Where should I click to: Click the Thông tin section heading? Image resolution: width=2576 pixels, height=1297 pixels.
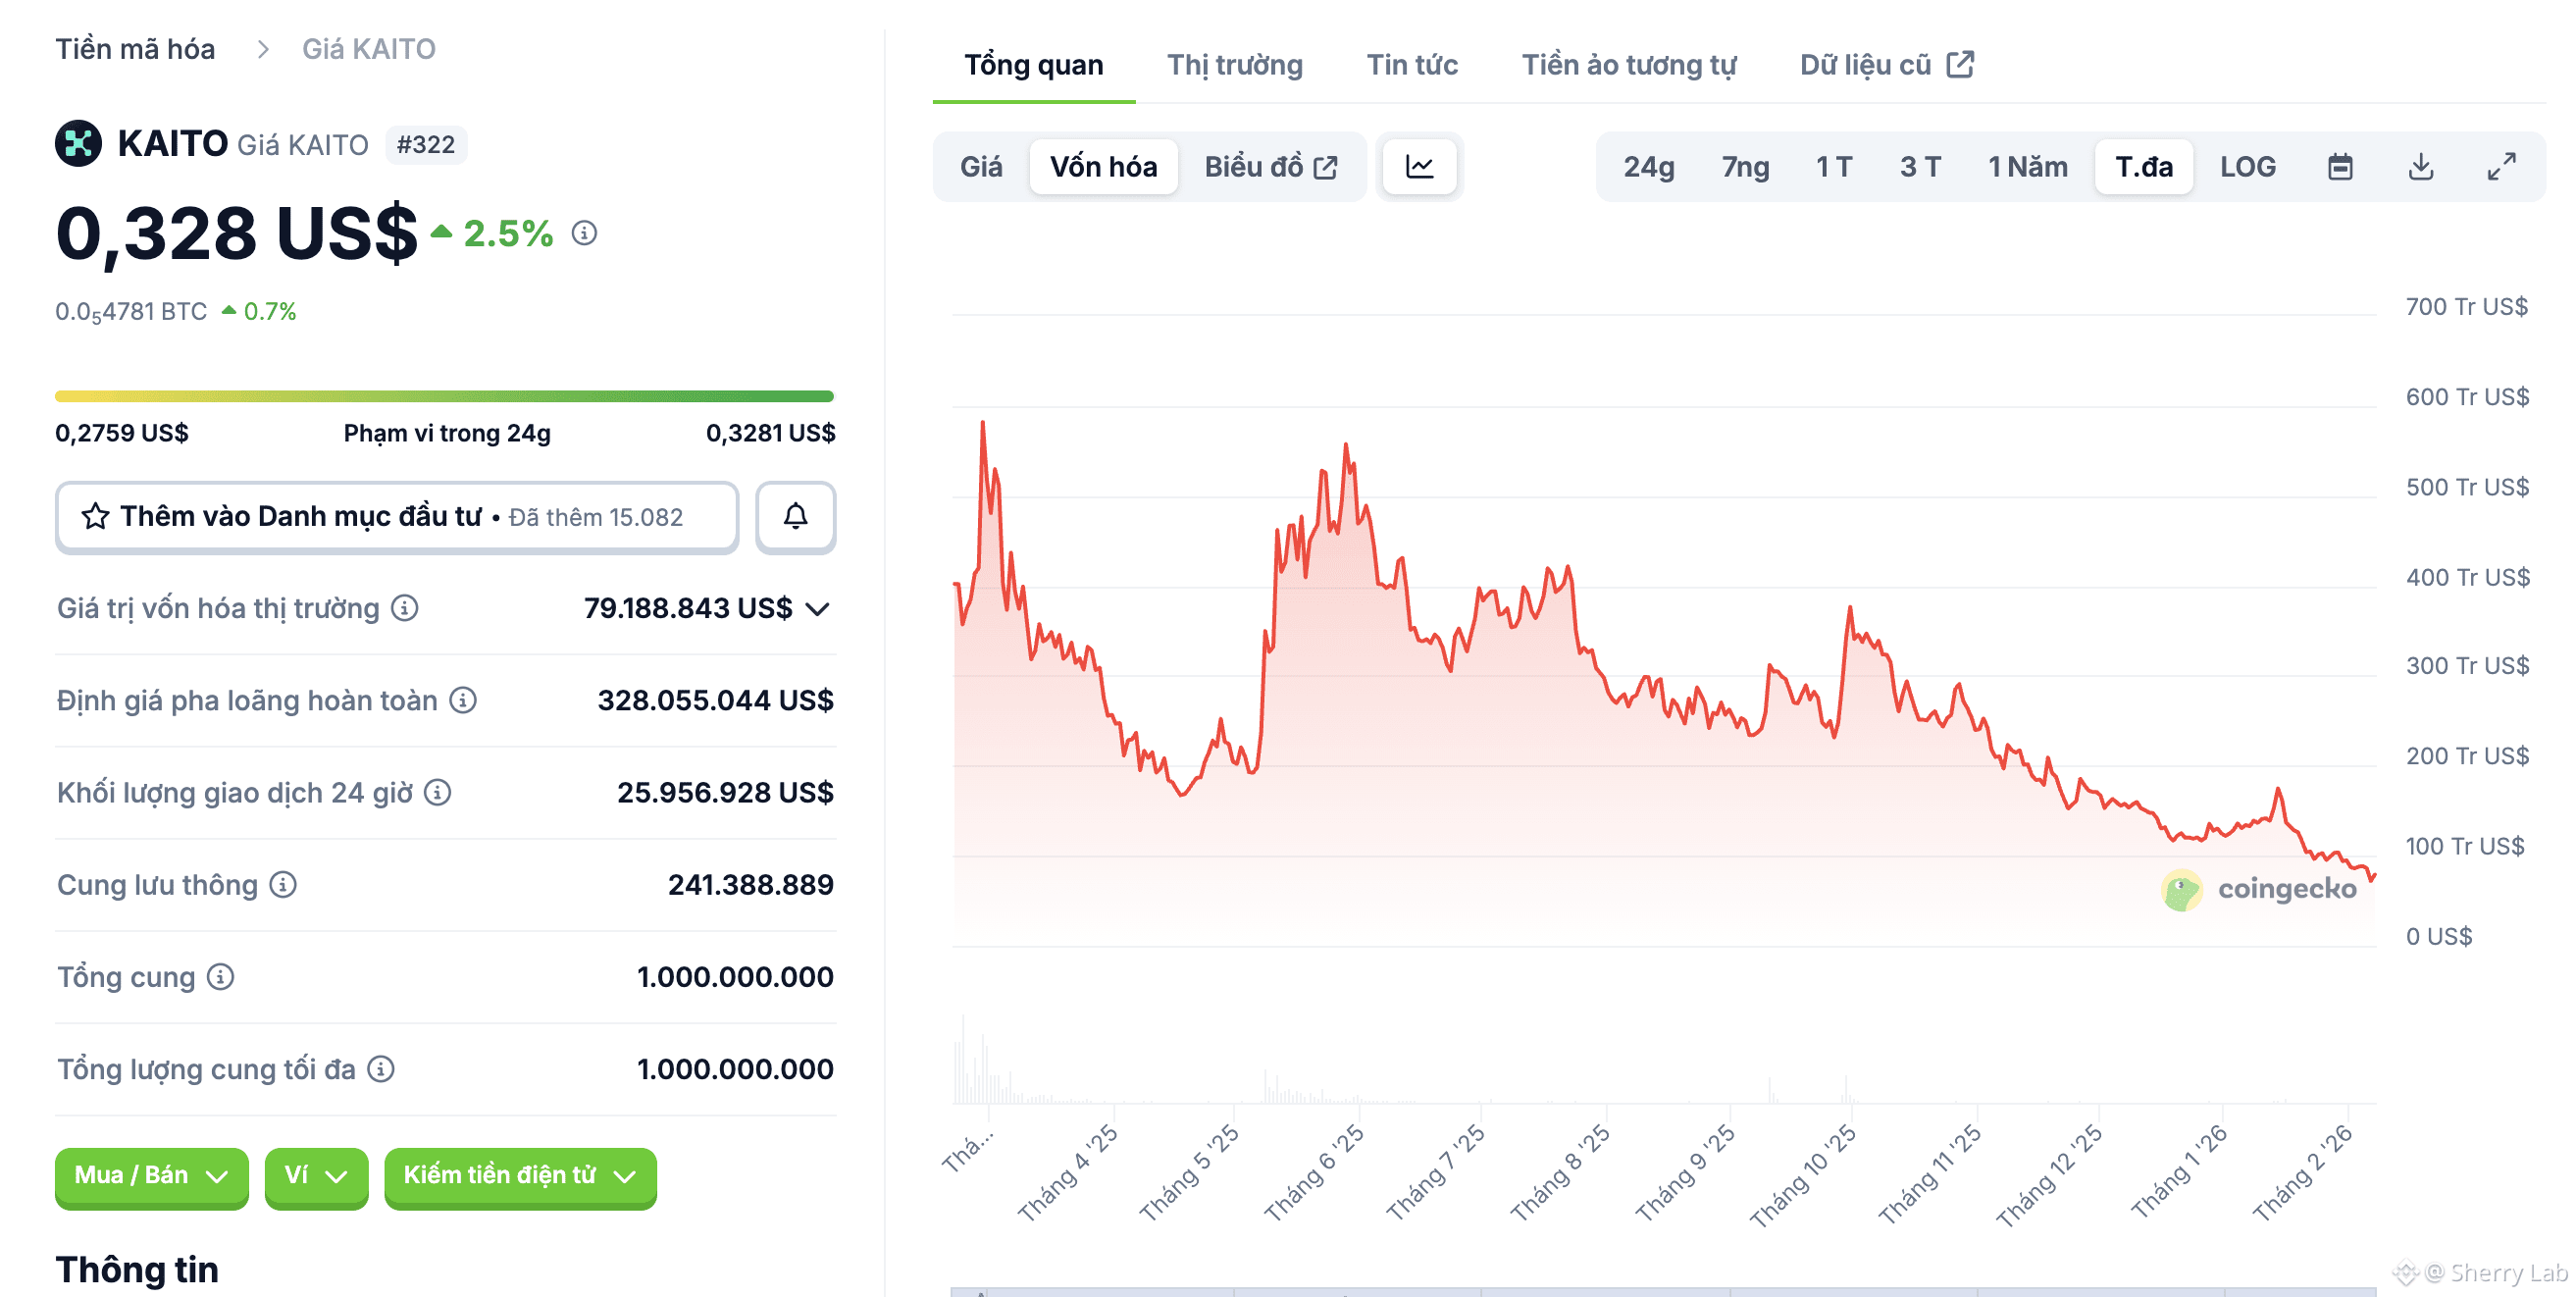pyautogui.click(x=137, y=1270)
